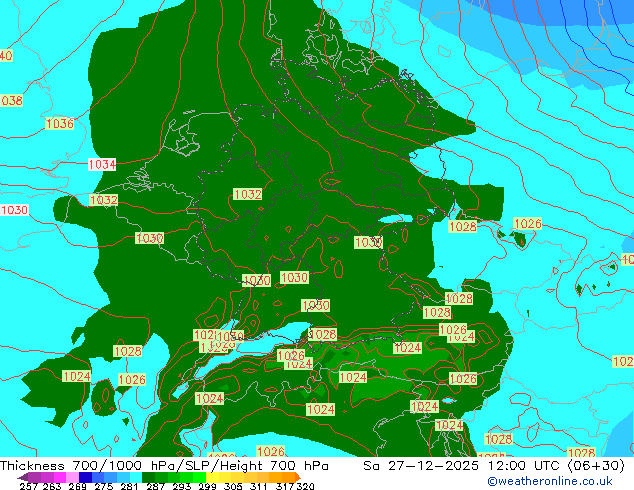
Task: Click the legend value 293
Action: pos(182,486)
